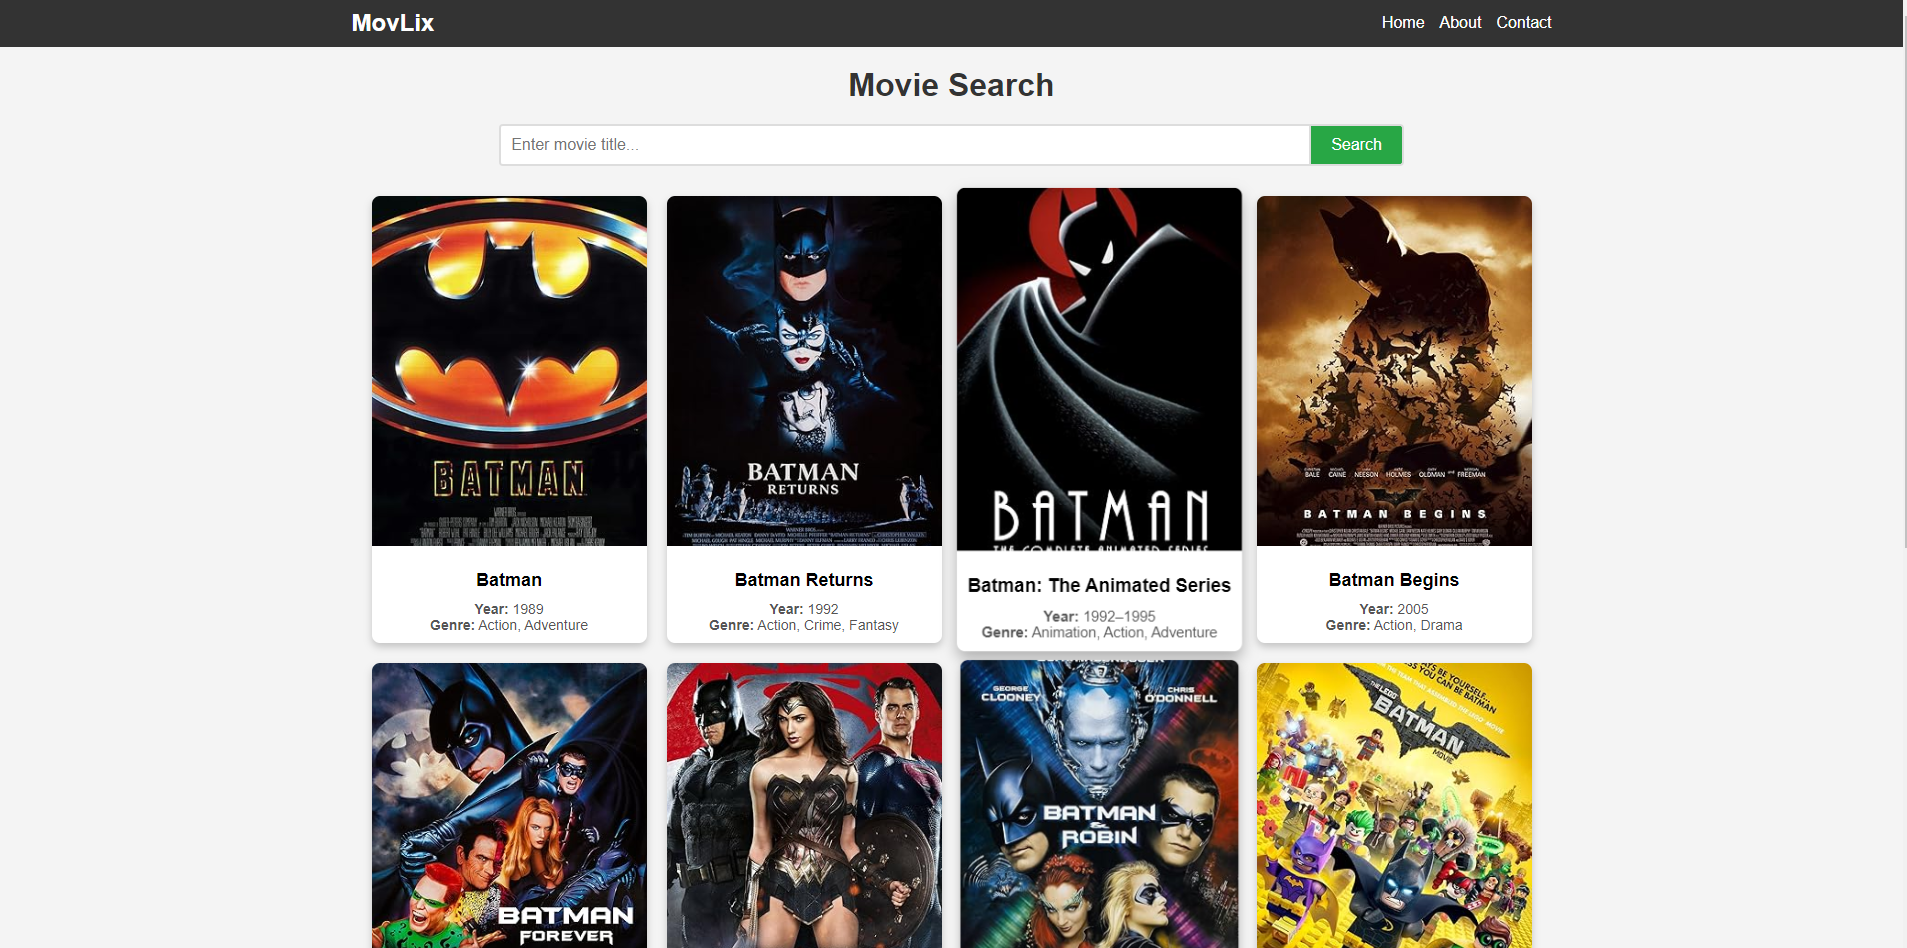Select "Batman: The Animated Series" title
Screen dimensions: 1907x948
click(x=1099, y=586)
